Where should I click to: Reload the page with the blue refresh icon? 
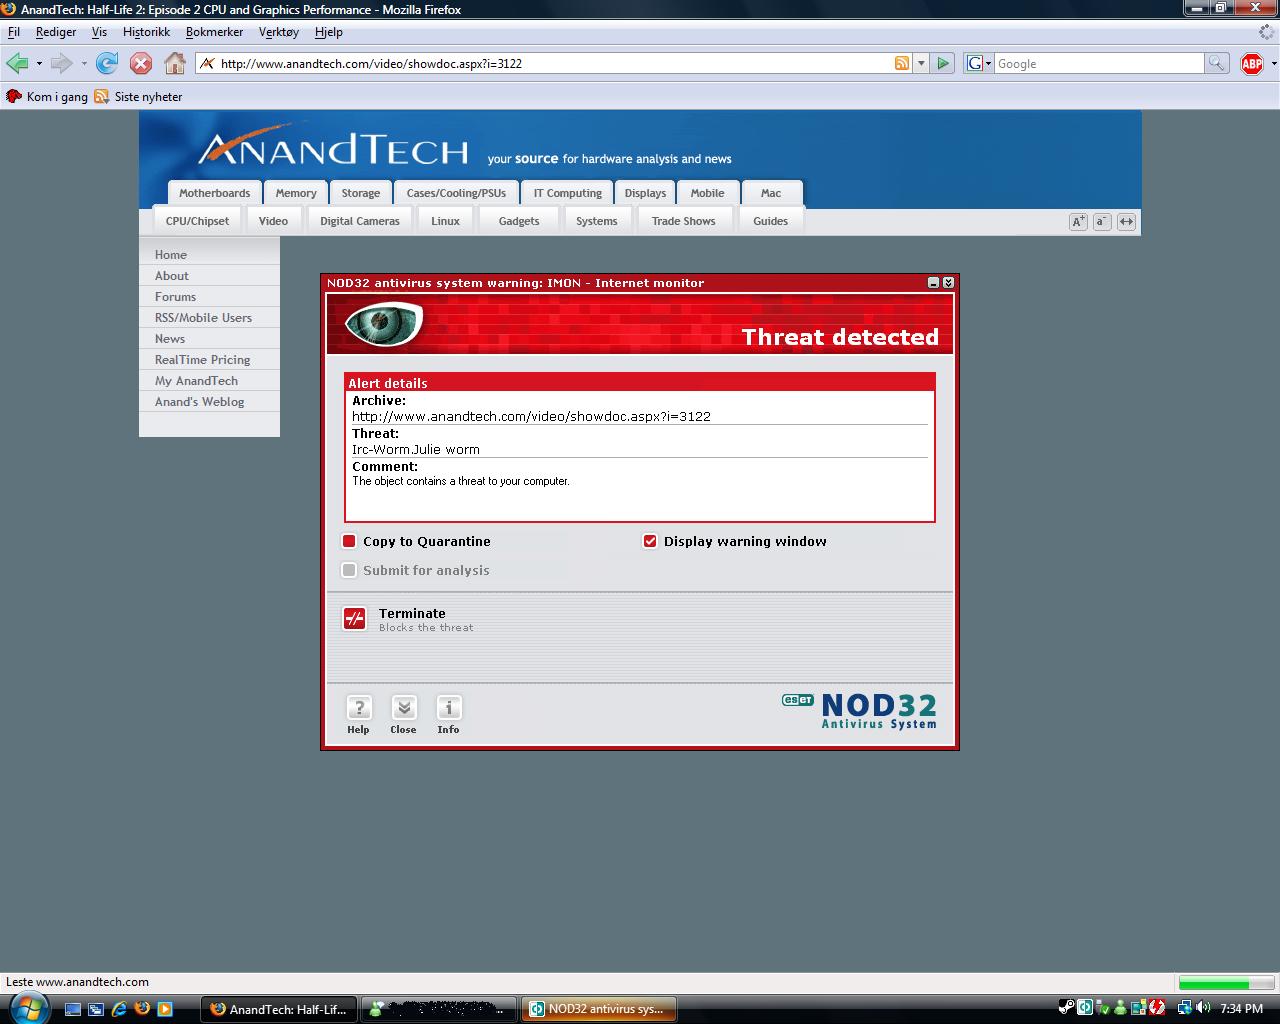tap(107, 63)
